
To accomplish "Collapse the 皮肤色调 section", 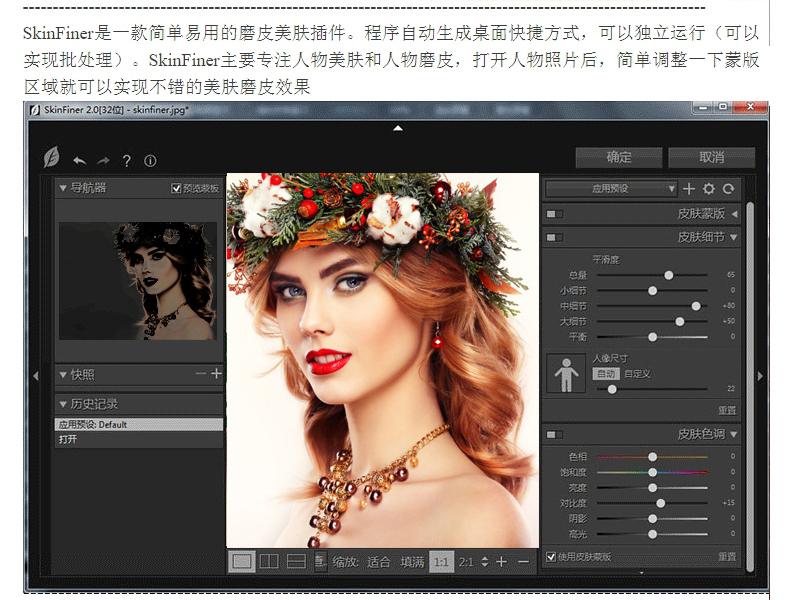I will 734,434.
